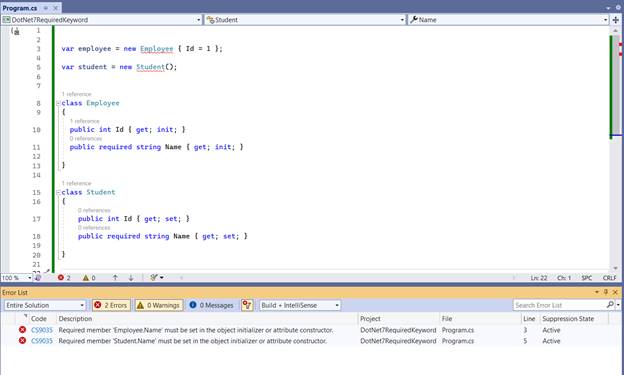Click the CRLF line ending indicator

pyautogui.click(x=609, y=278)
